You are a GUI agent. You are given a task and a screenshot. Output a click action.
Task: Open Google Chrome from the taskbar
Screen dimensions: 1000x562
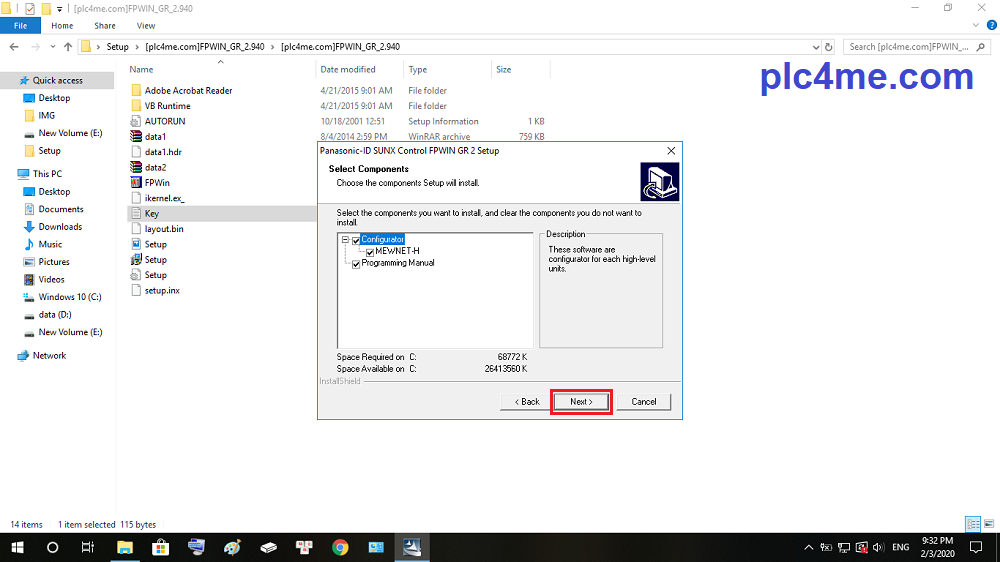point(340,547)
